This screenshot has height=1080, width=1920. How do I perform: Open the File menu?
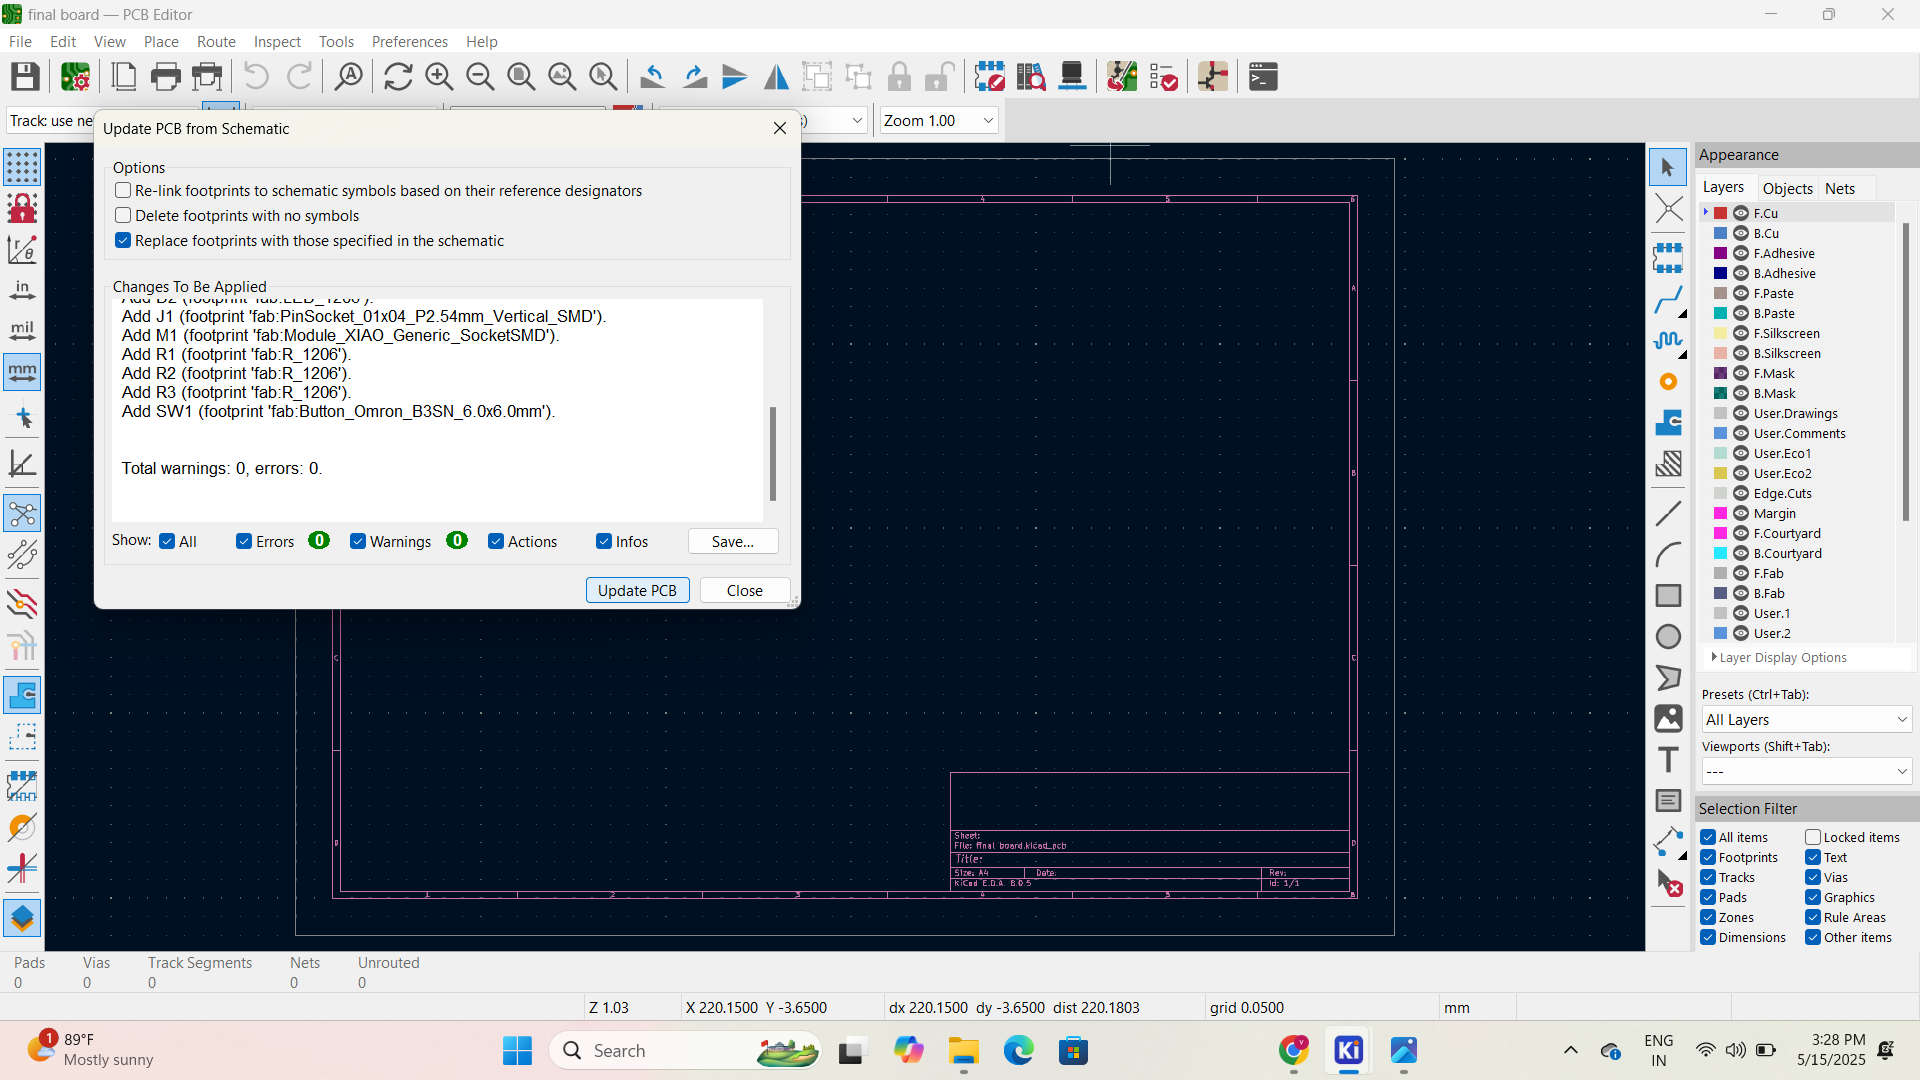[x=20, y=41]
